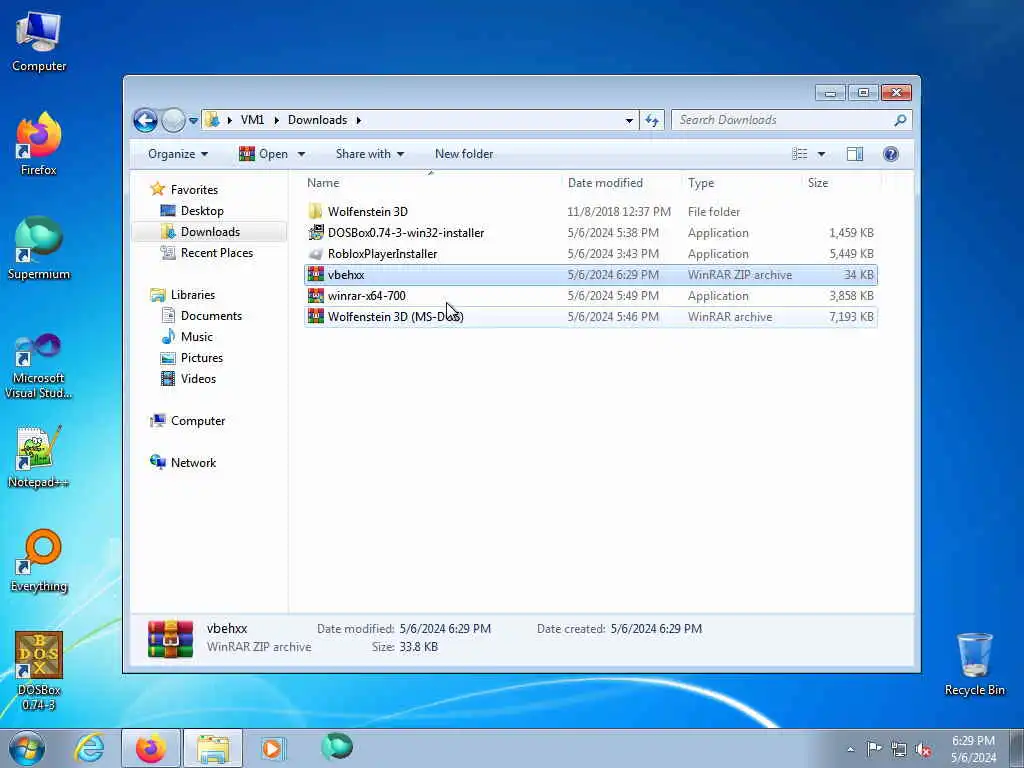
Task: Click the Action Center flag tray icon
Action: (x=874, y=748)
